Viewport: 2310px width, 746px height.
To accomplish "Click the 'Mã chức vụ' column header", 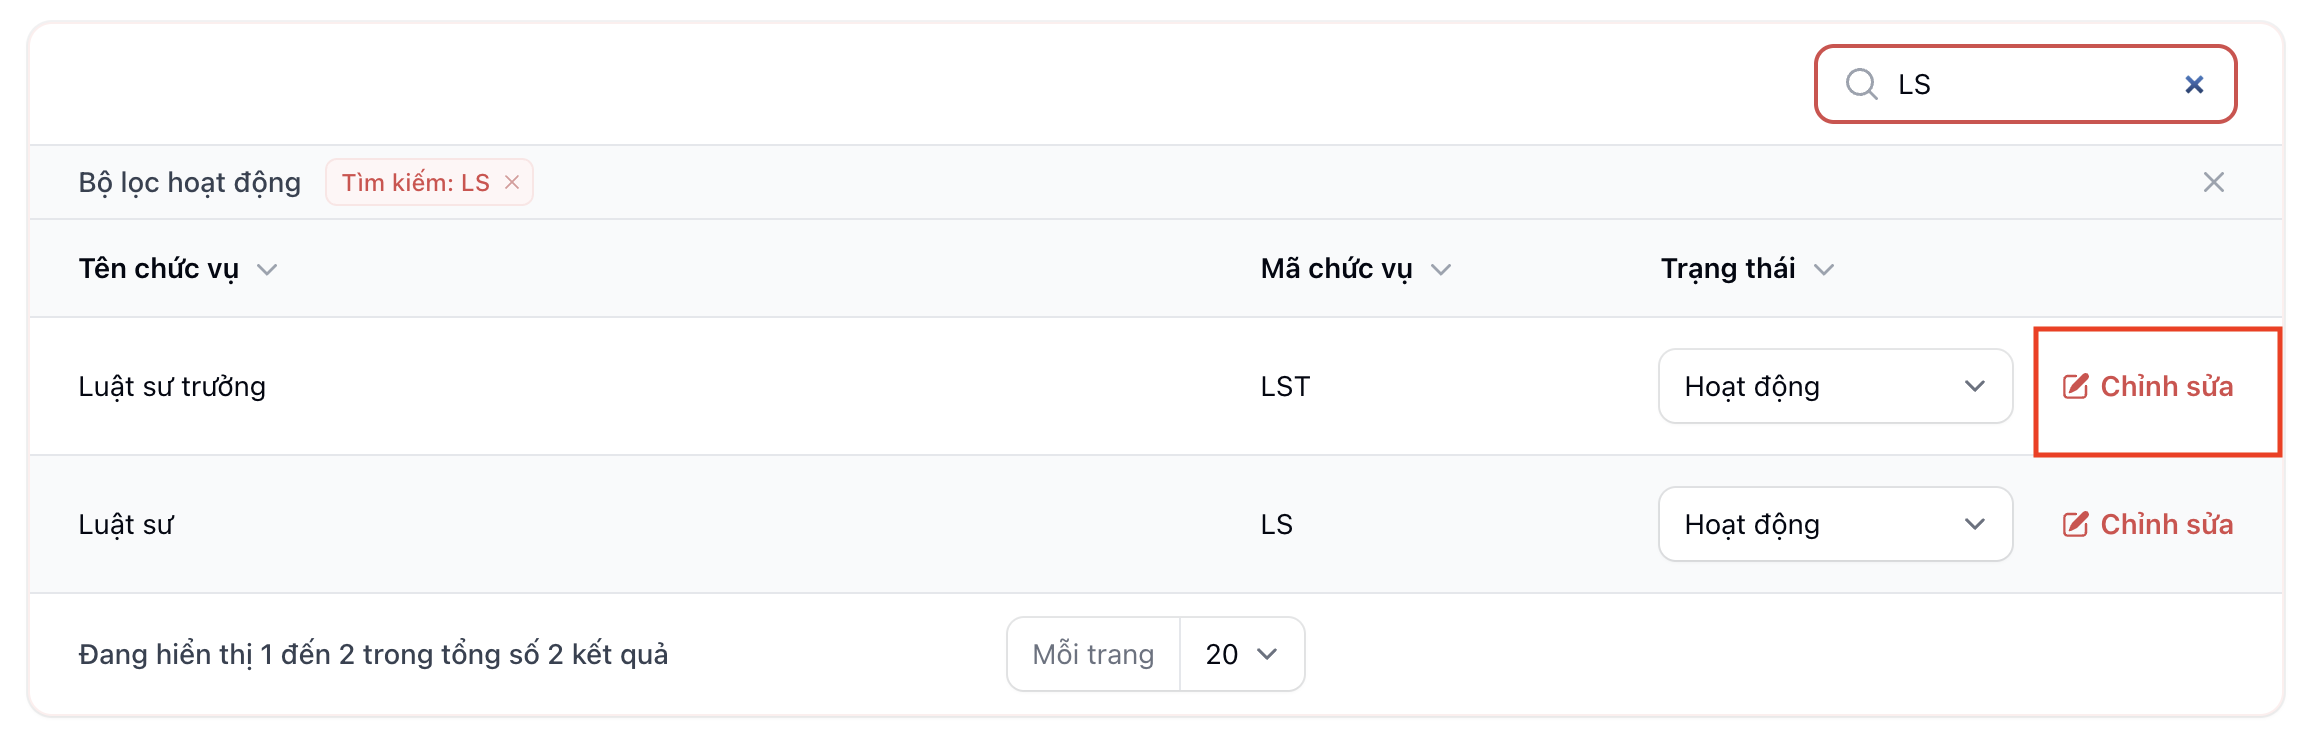I will pos(1336,269).
